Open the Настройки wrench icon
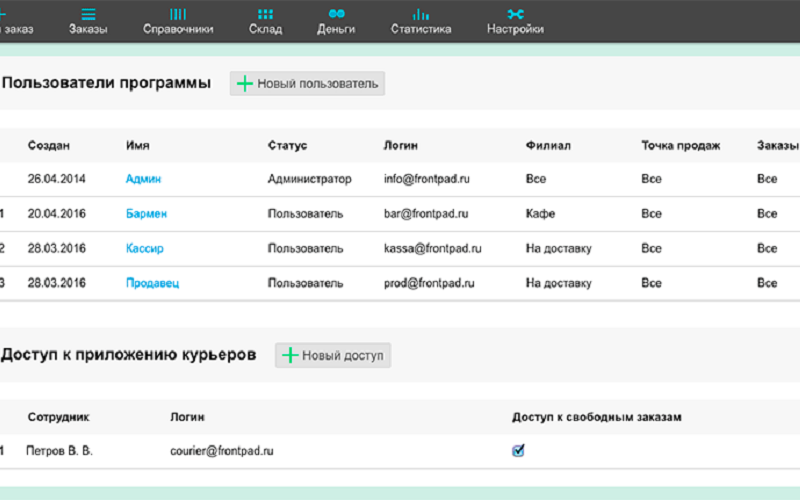800x500 pixels. (515, 14)
